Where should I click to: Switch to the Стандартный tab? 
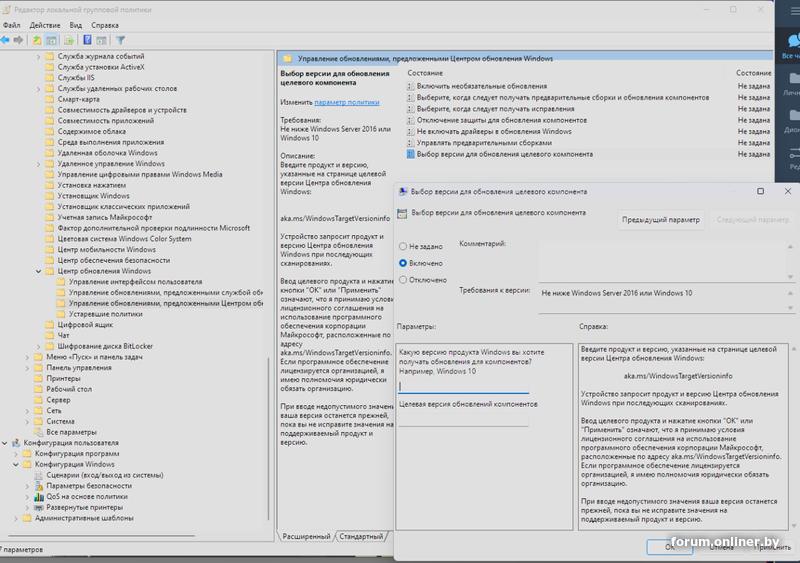point(361,537)
